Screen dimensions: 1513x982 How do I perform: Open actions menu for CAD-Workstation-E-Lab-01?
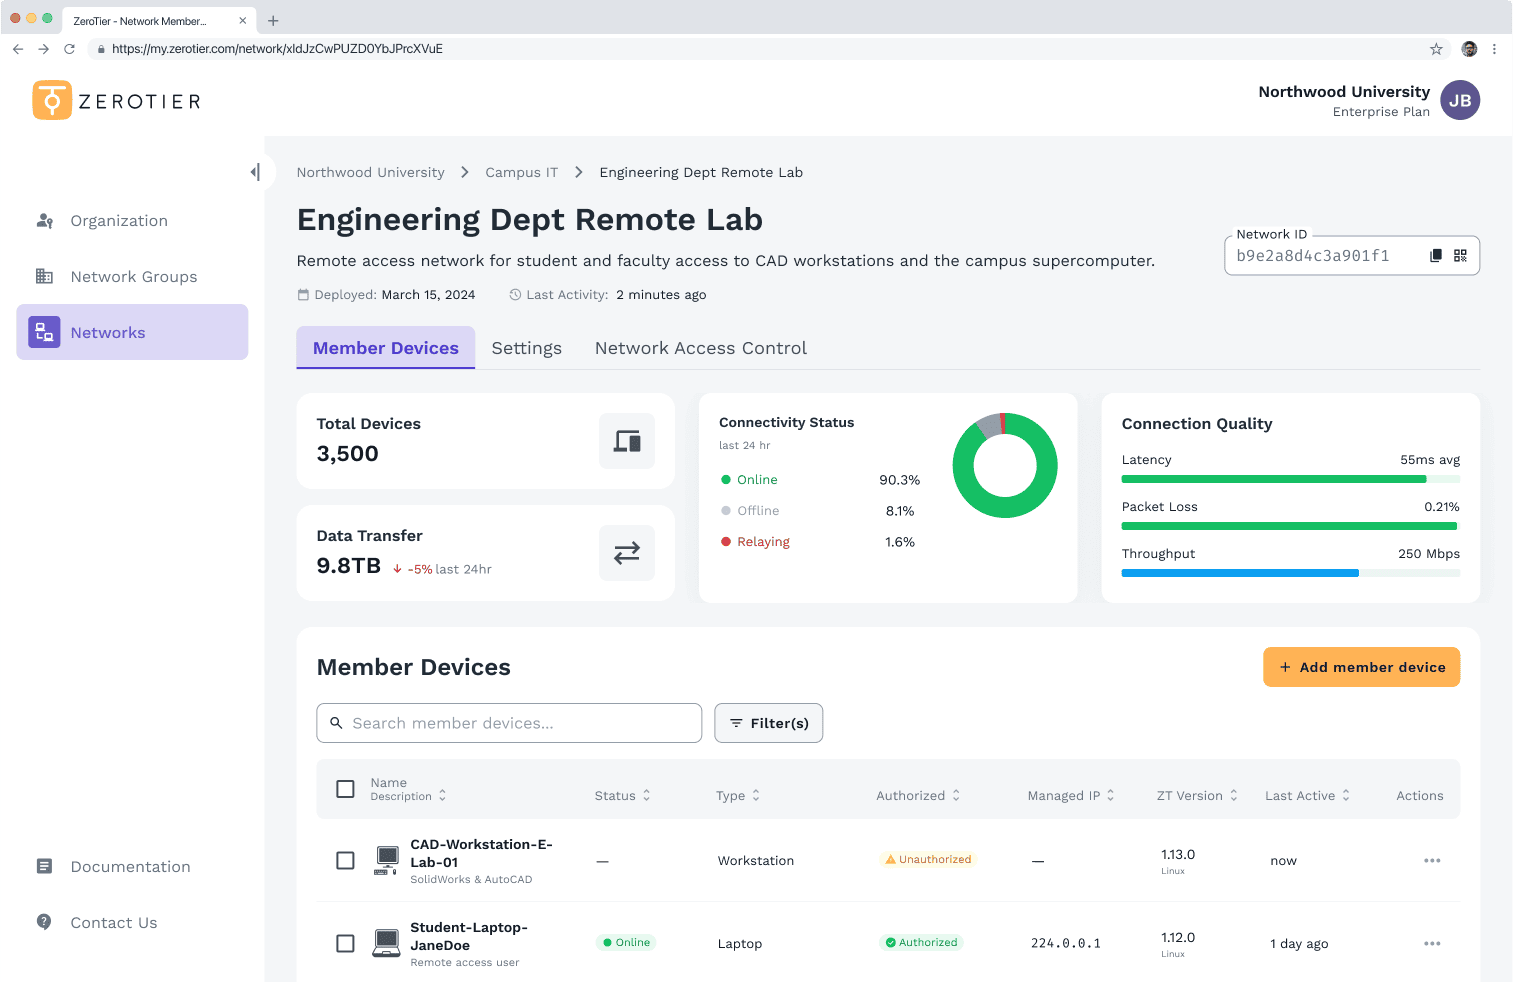[x=1431, y=861]
